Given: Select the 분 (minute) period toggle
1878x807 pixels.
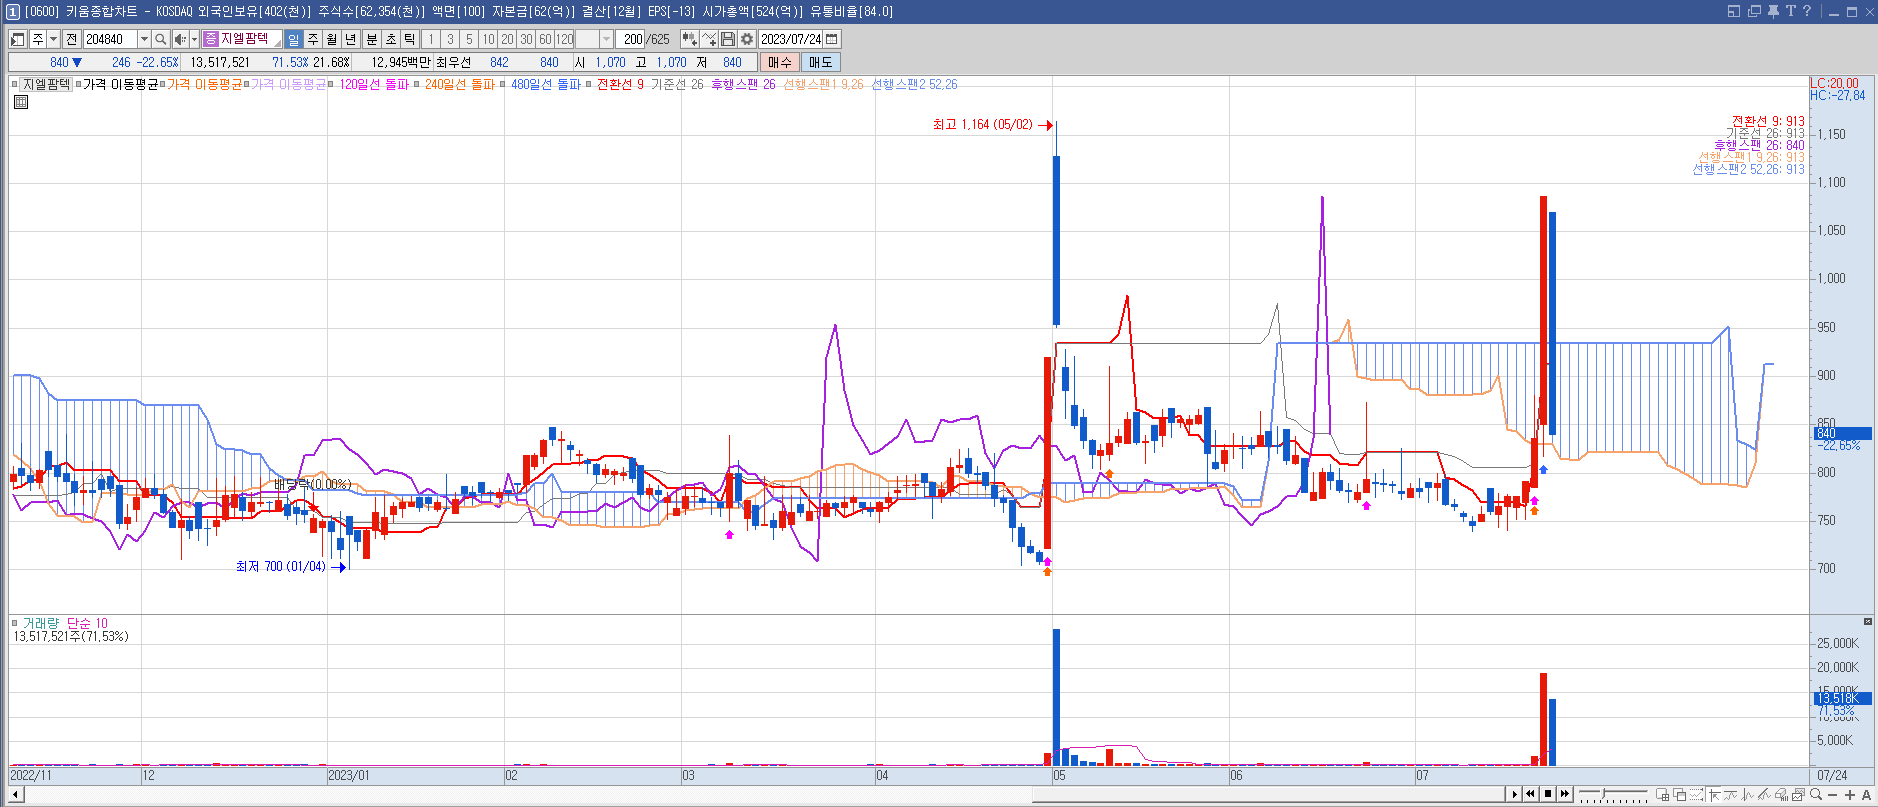Looking at the screenshot, I should pos(372,39).
